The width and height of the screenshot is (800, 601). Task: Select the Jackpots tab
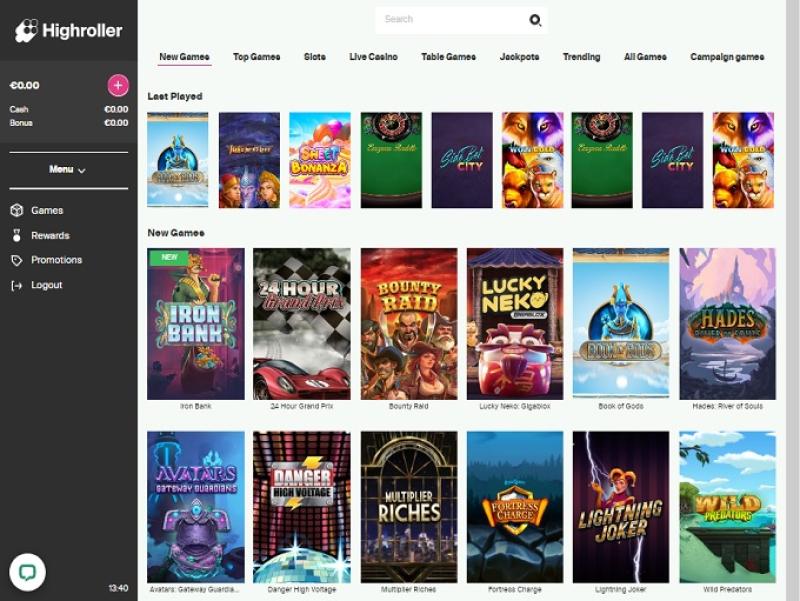pos(519,57)
